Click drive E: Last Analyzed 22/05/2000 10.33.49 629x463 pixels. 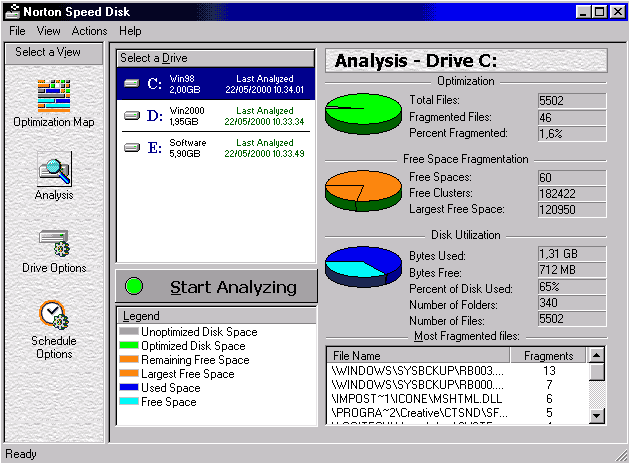(x=265, y=148)
